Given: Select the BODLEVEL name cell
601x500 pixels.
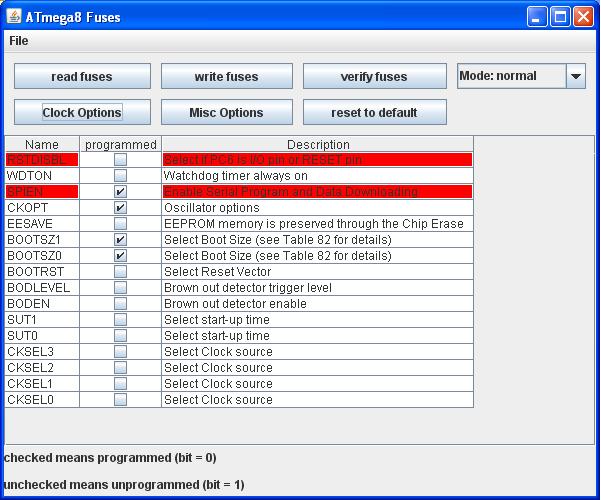Looking at the screenshot, I should tap(42, 288).
